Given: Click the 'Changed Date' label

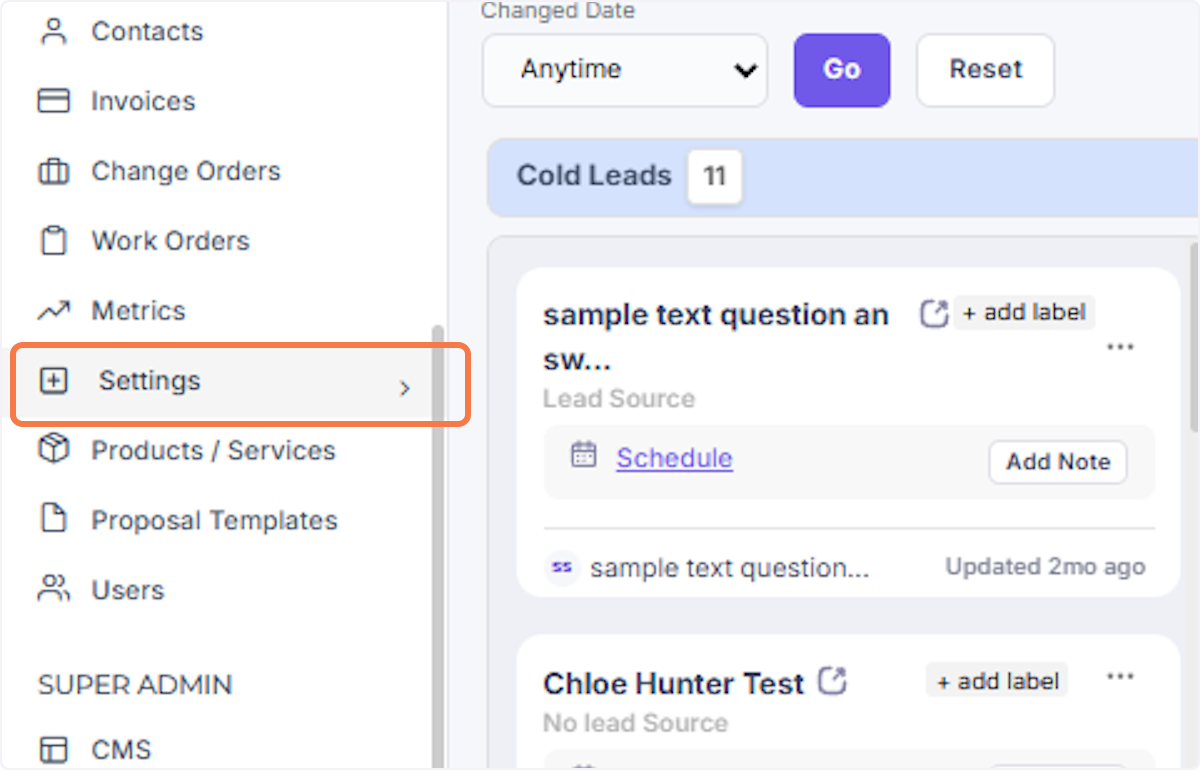Looking at the screenshot, I should tap(558, 11).
